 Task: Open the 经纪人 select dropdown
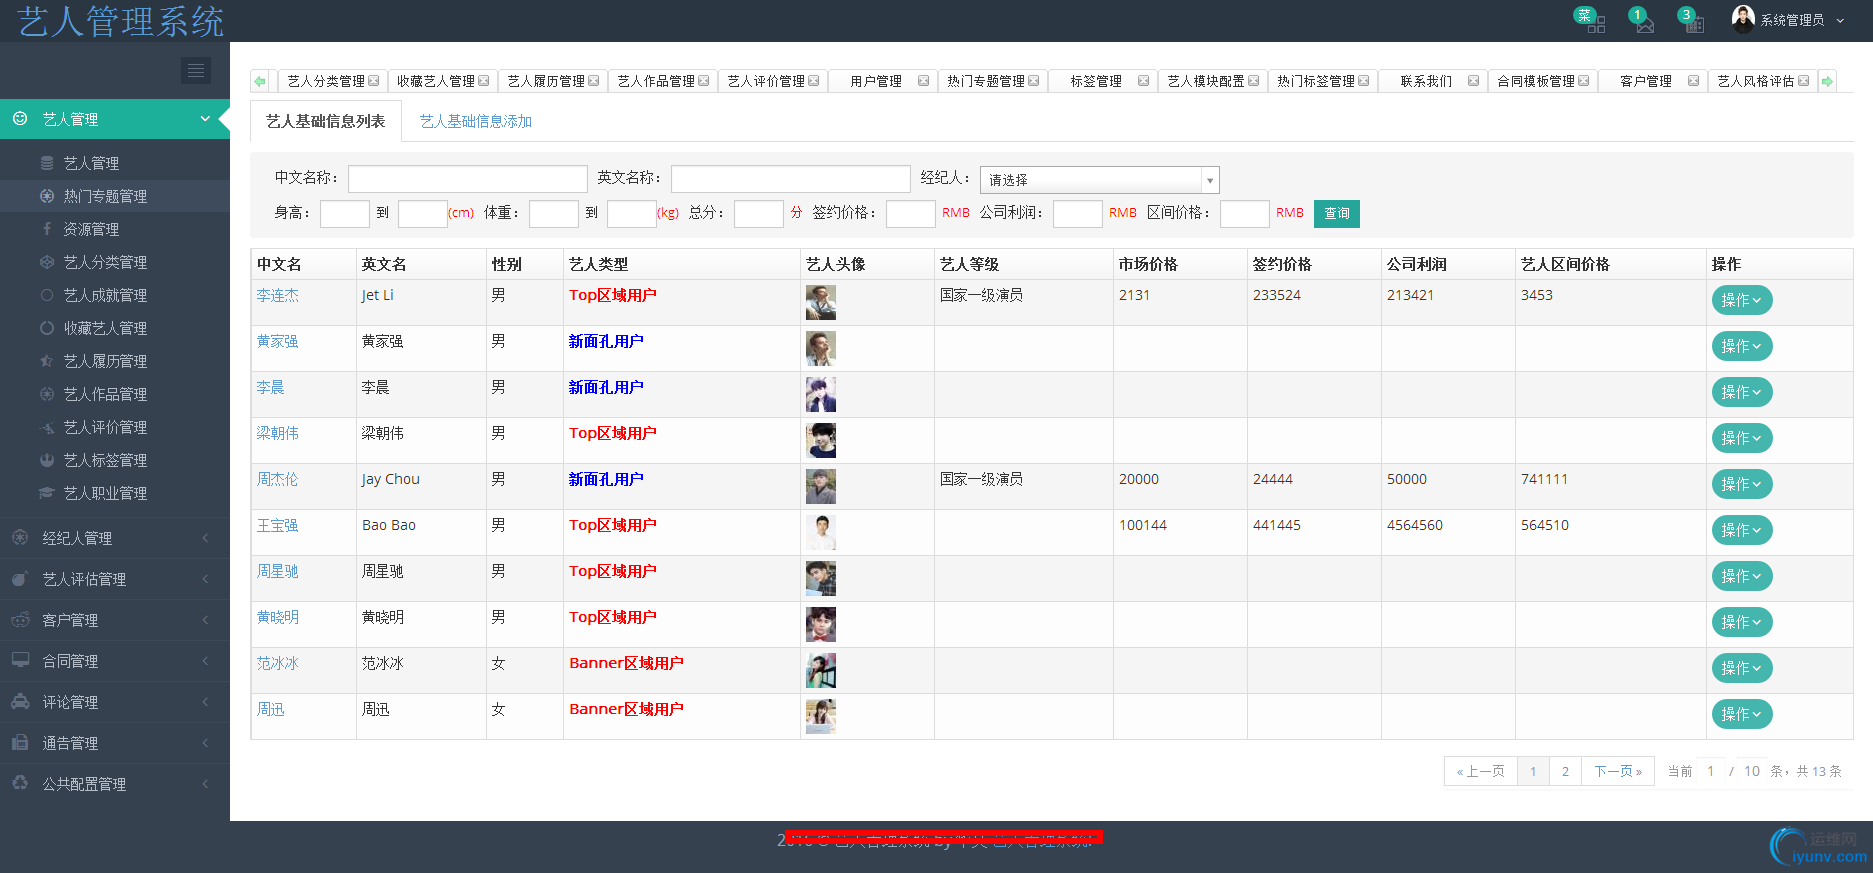coord(1099,180)
